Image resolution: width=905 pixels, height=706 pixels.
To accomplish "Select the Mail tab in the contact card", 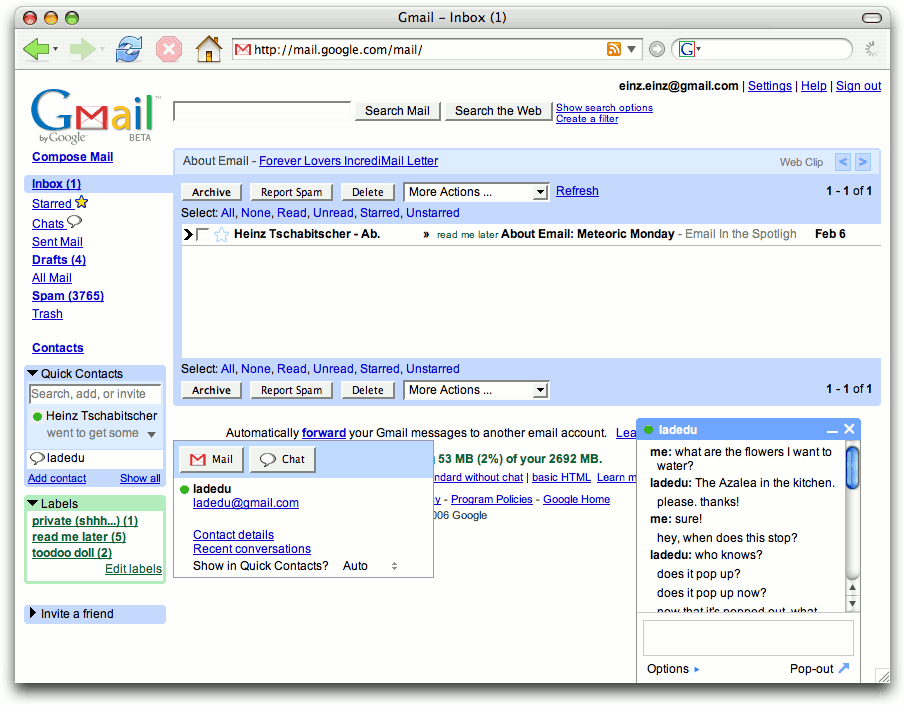I will click(x=210, y=460).
